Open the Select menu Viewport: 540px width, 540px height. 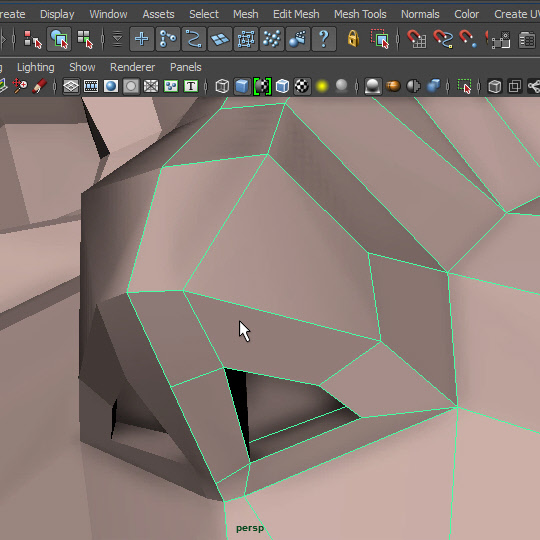[204, 14]
